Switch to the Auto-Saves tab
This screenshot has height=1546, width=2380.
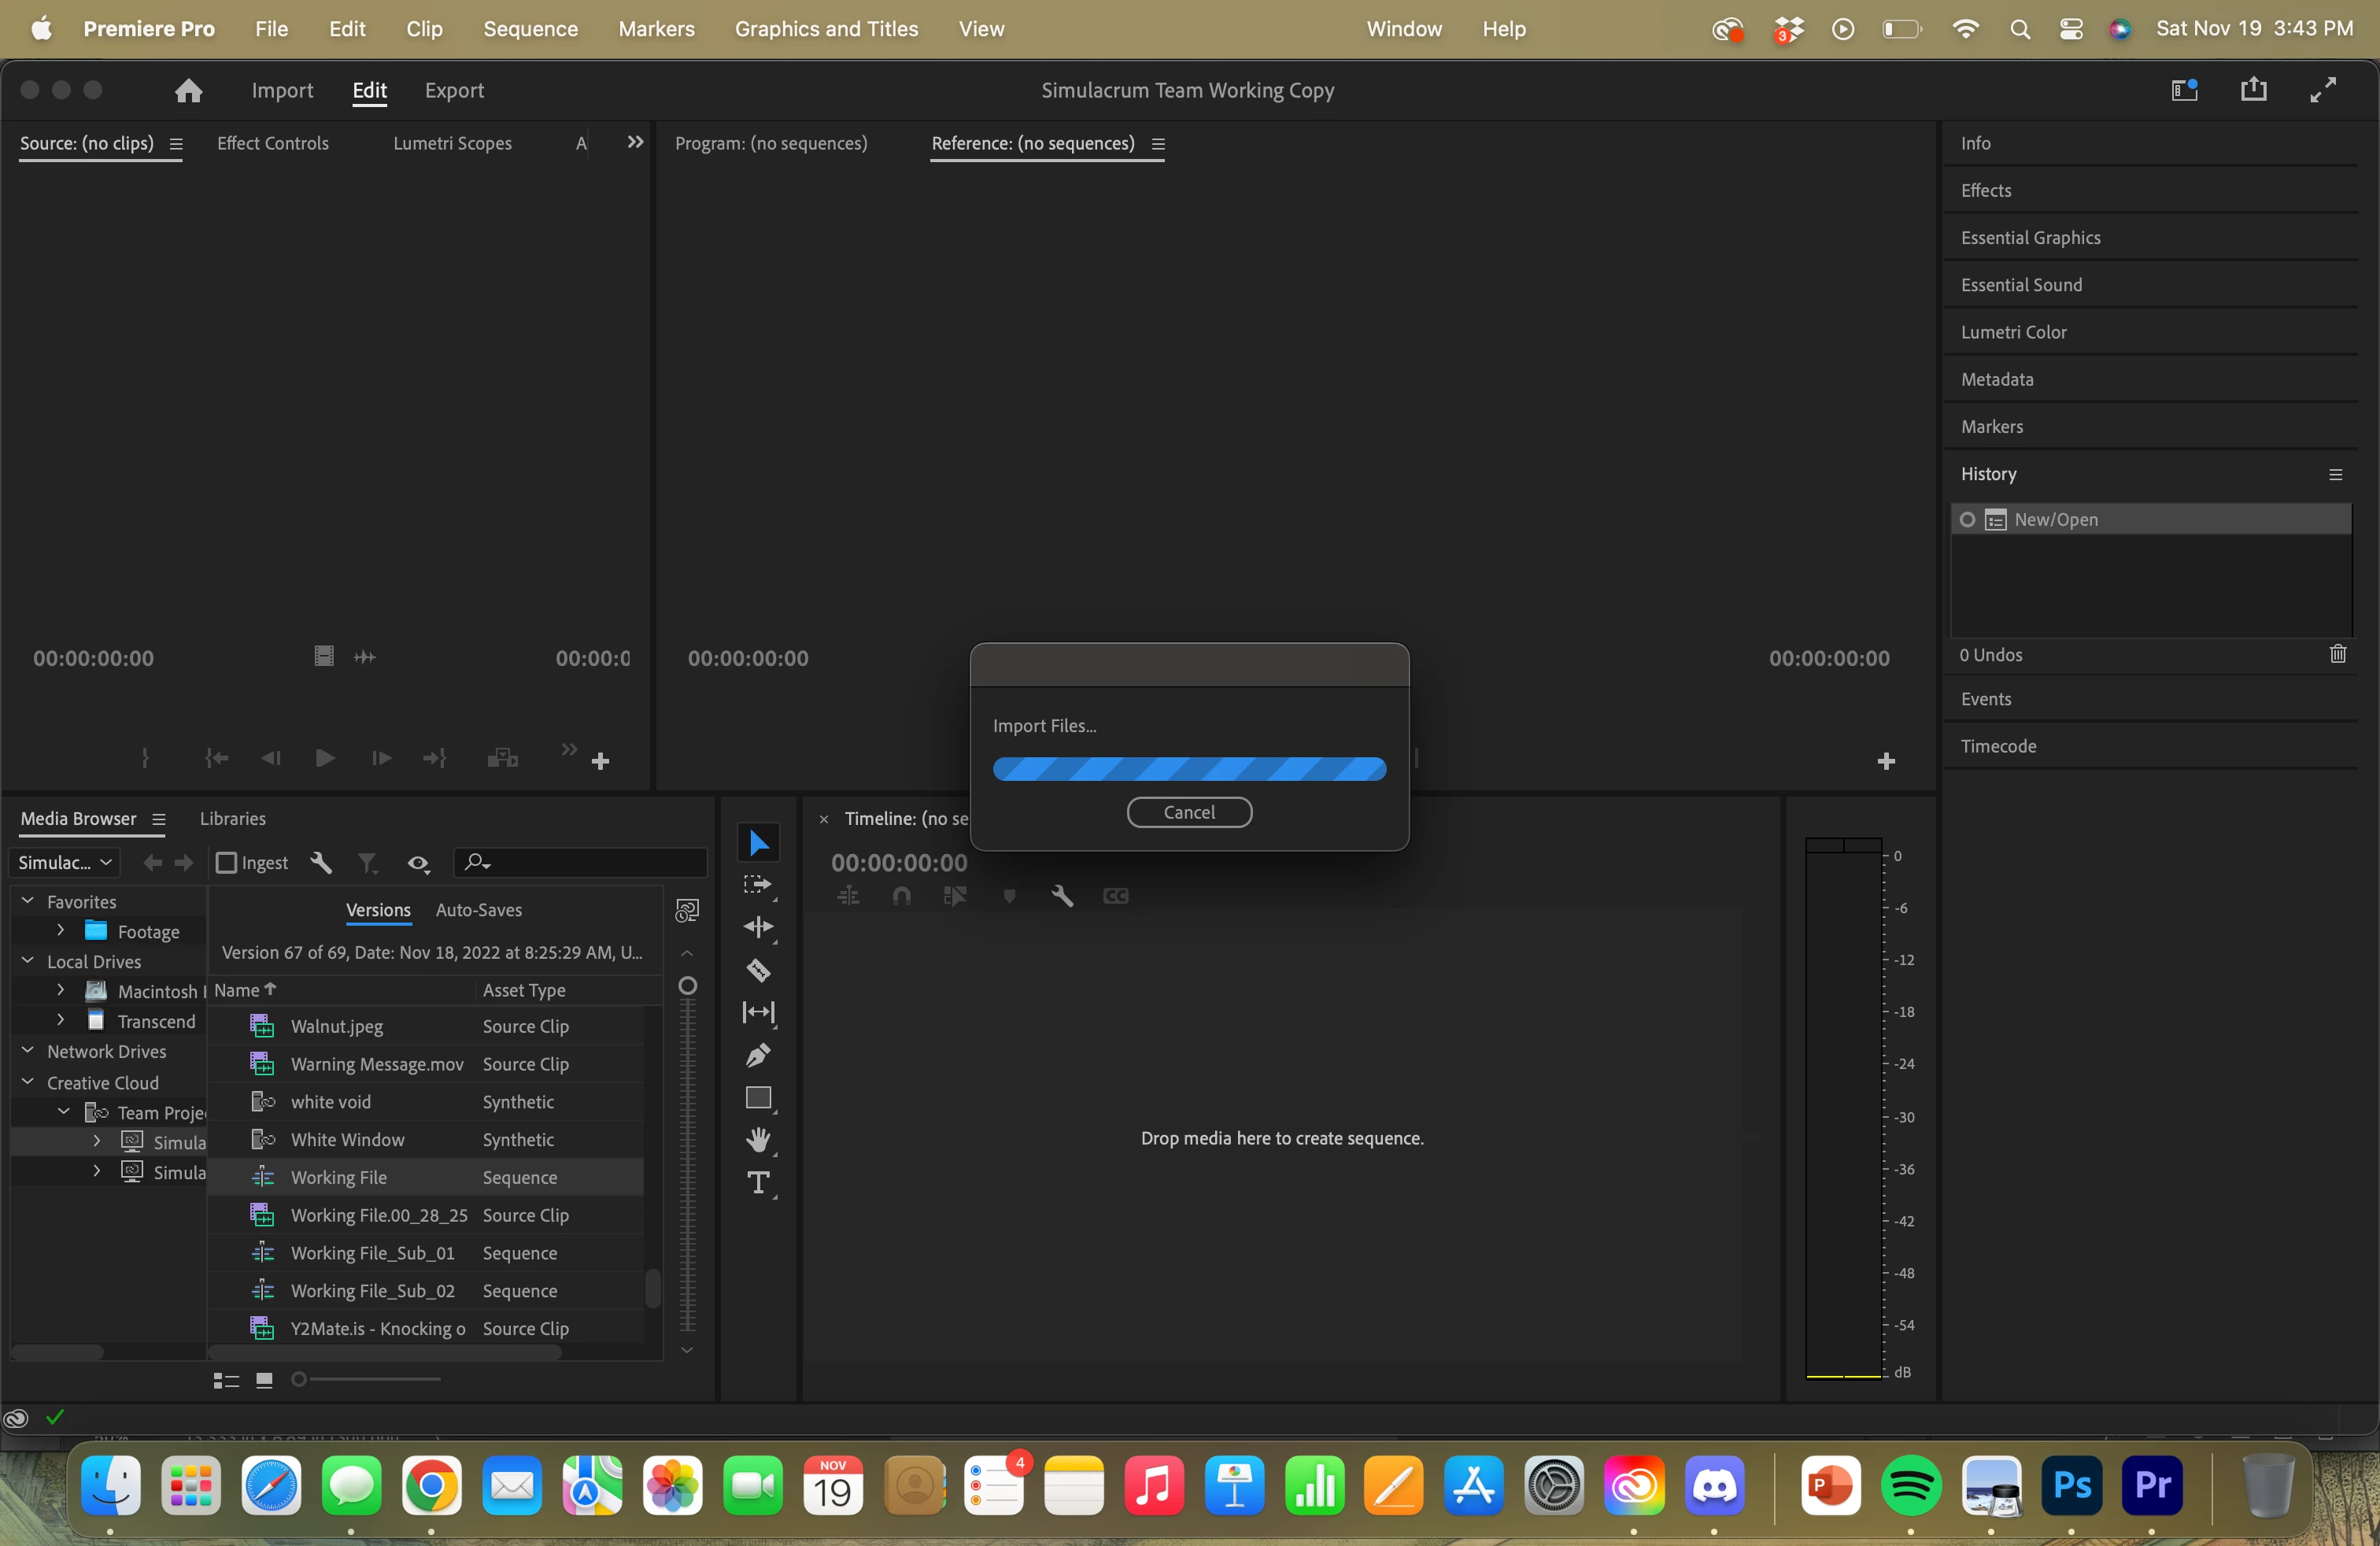tap(478, 910)
